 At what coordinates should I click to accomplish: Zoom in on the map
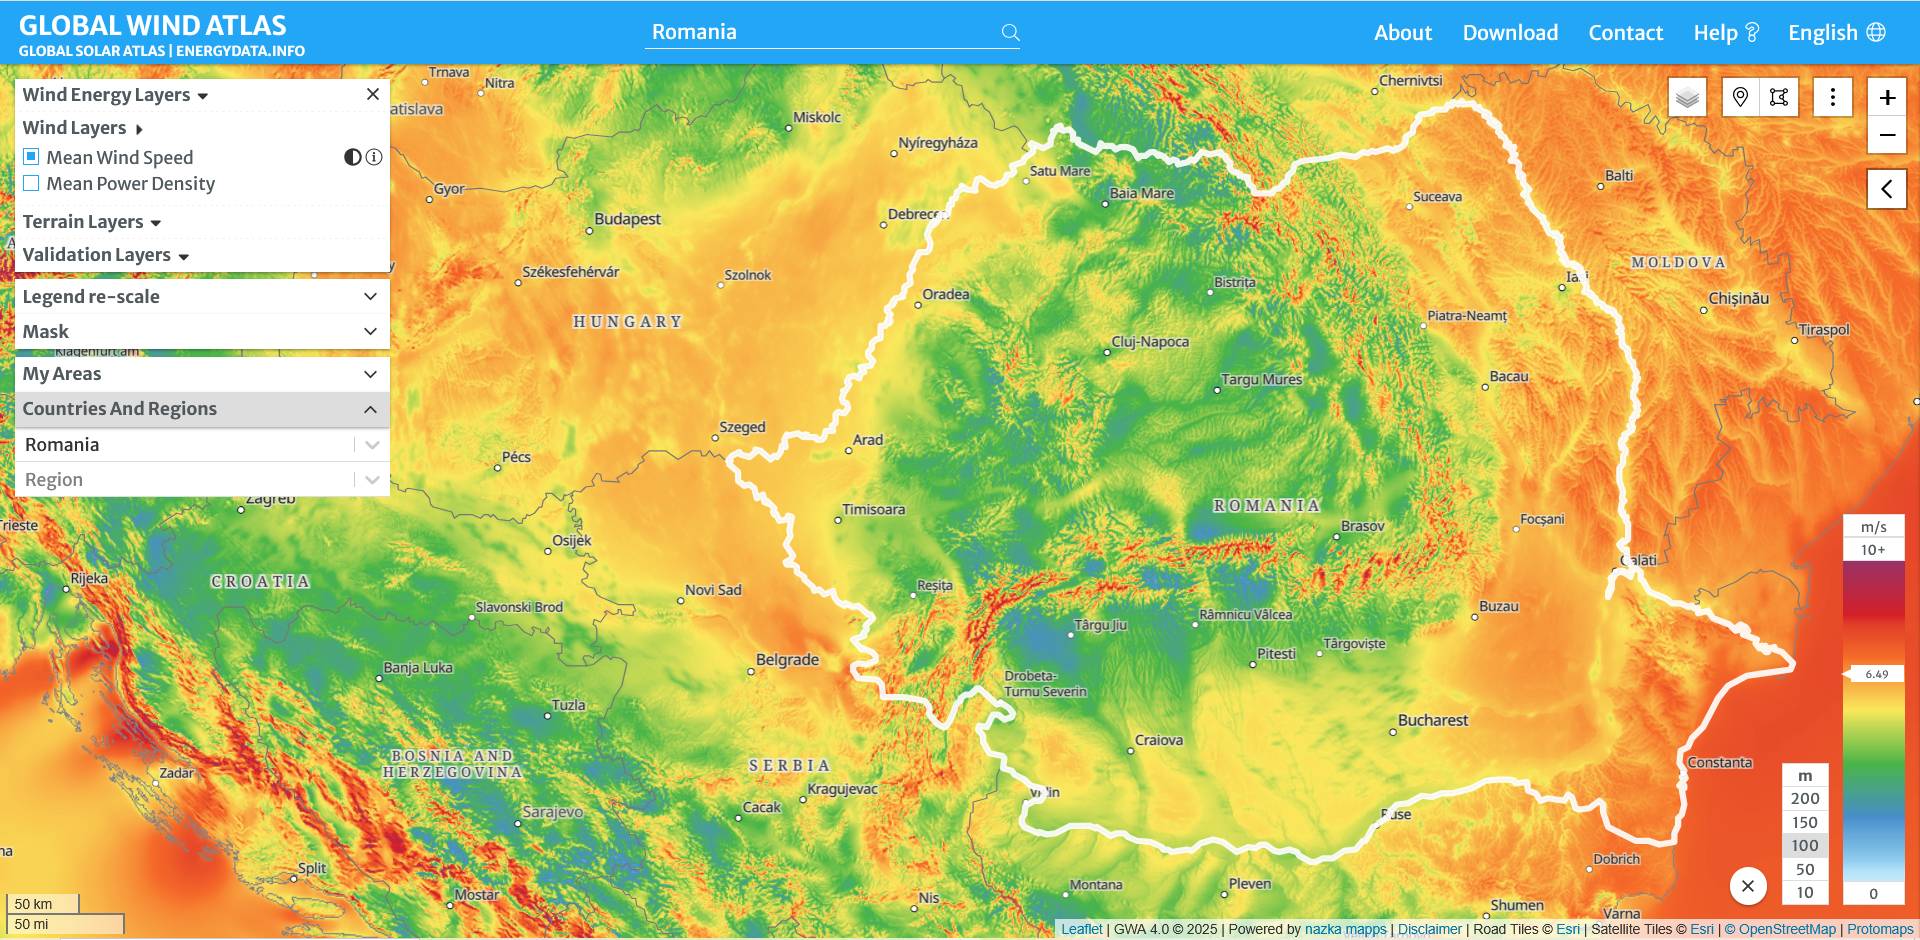pyautogui.click(x=1887, y=97)
